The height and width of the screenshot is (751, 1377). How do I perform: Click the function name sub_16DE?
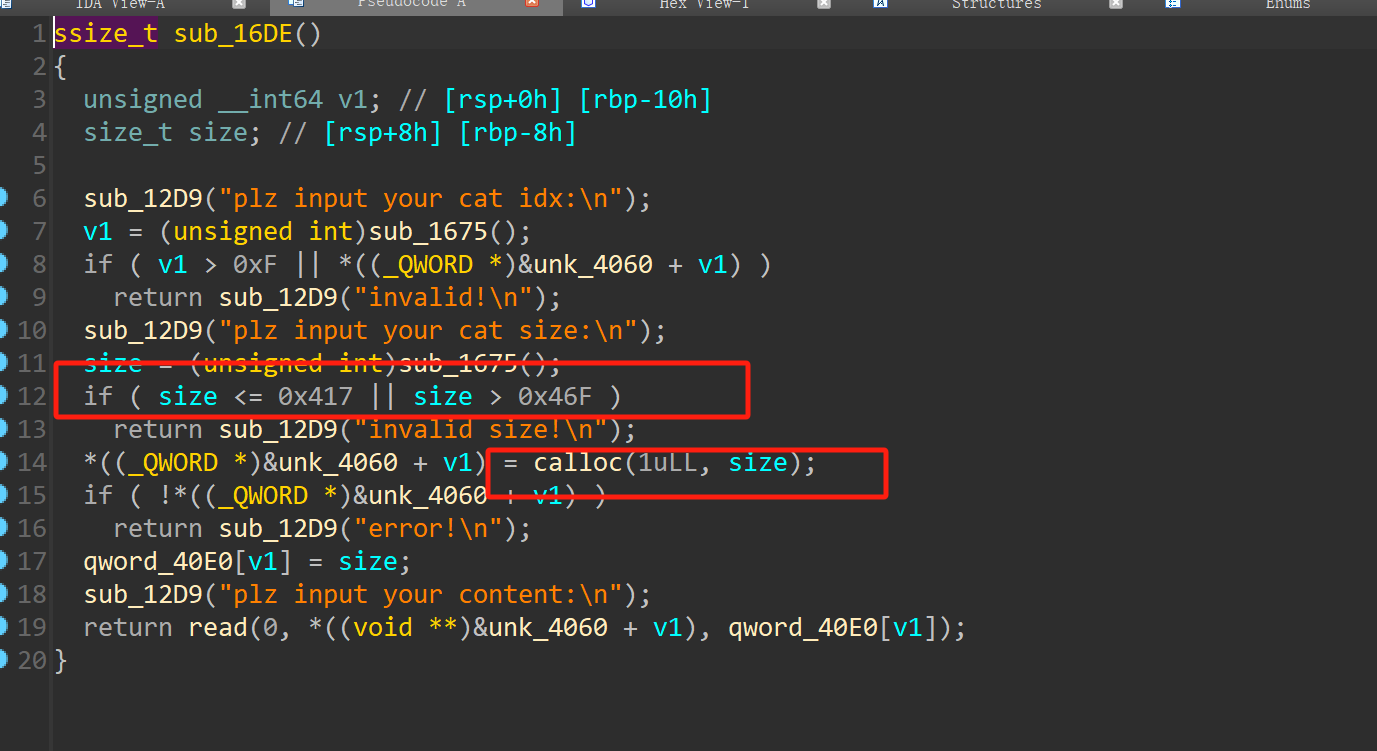pyautogui.click(x=233, y=34)
